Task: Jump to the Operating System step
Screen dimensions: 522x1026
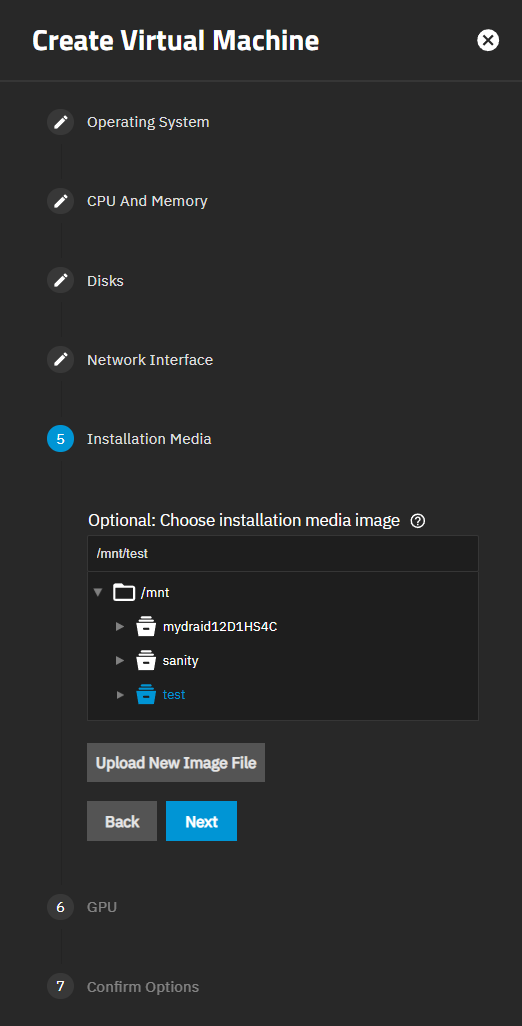Action: 148,122
